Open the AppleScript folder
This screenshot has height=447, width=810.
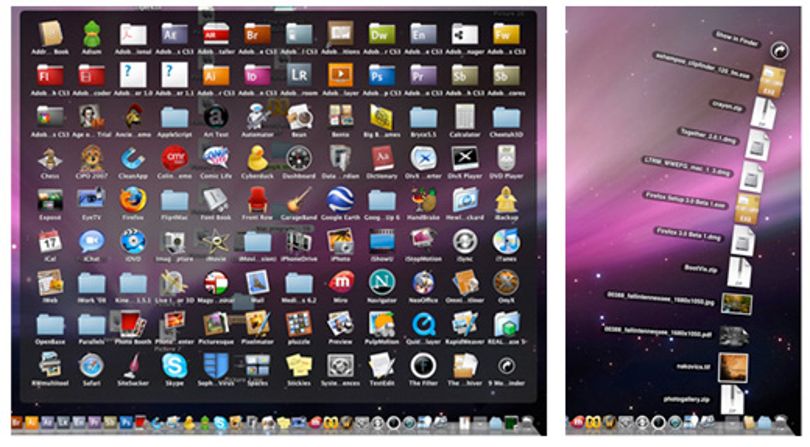175,117
